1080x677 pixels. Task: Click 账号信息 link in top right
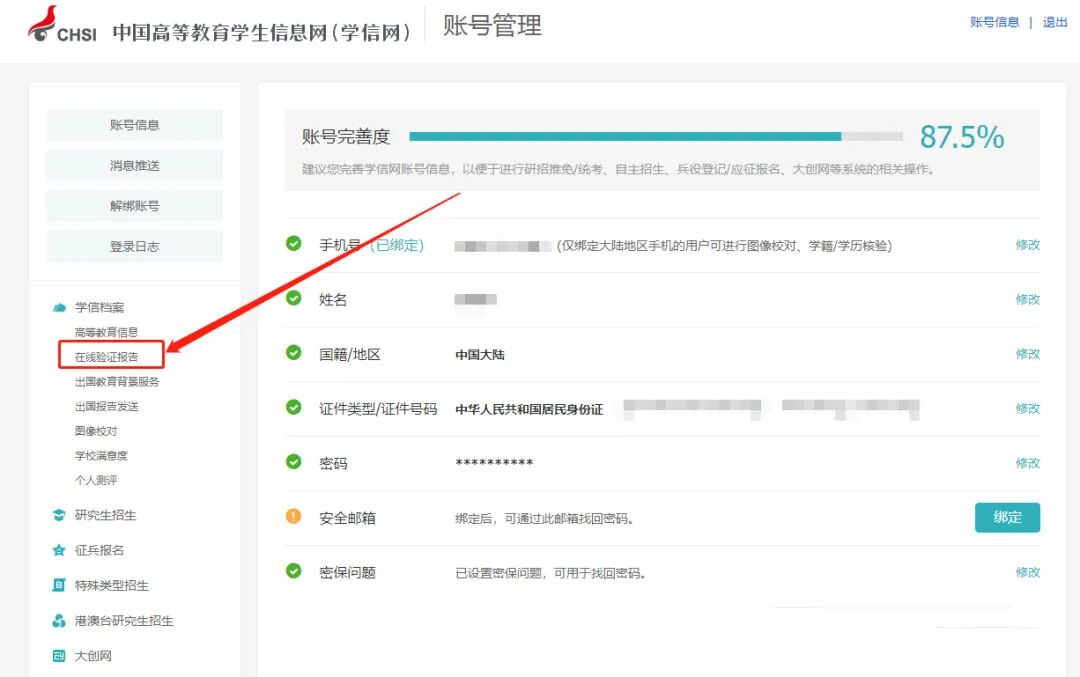click(994, 22)
